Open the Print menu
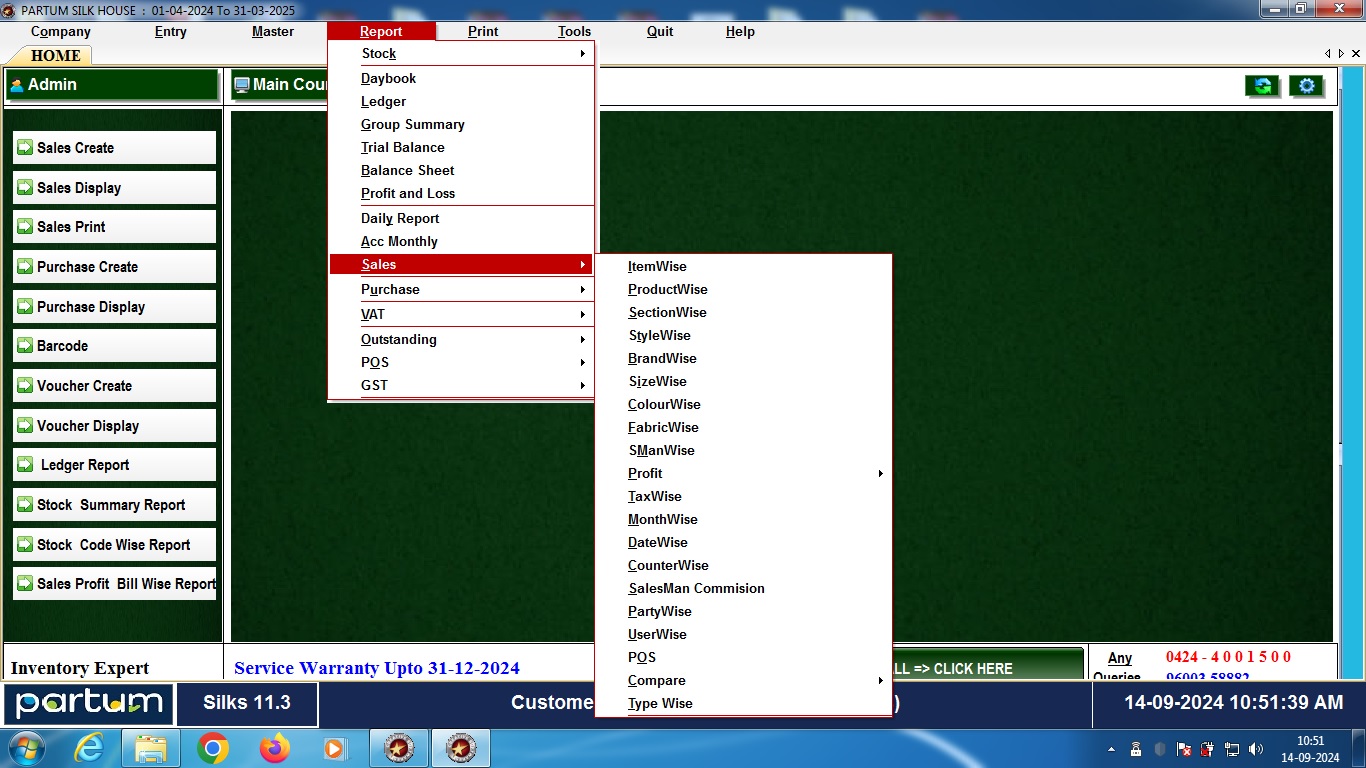This screenshot has height=768, width=1366. tap(483, 31)
